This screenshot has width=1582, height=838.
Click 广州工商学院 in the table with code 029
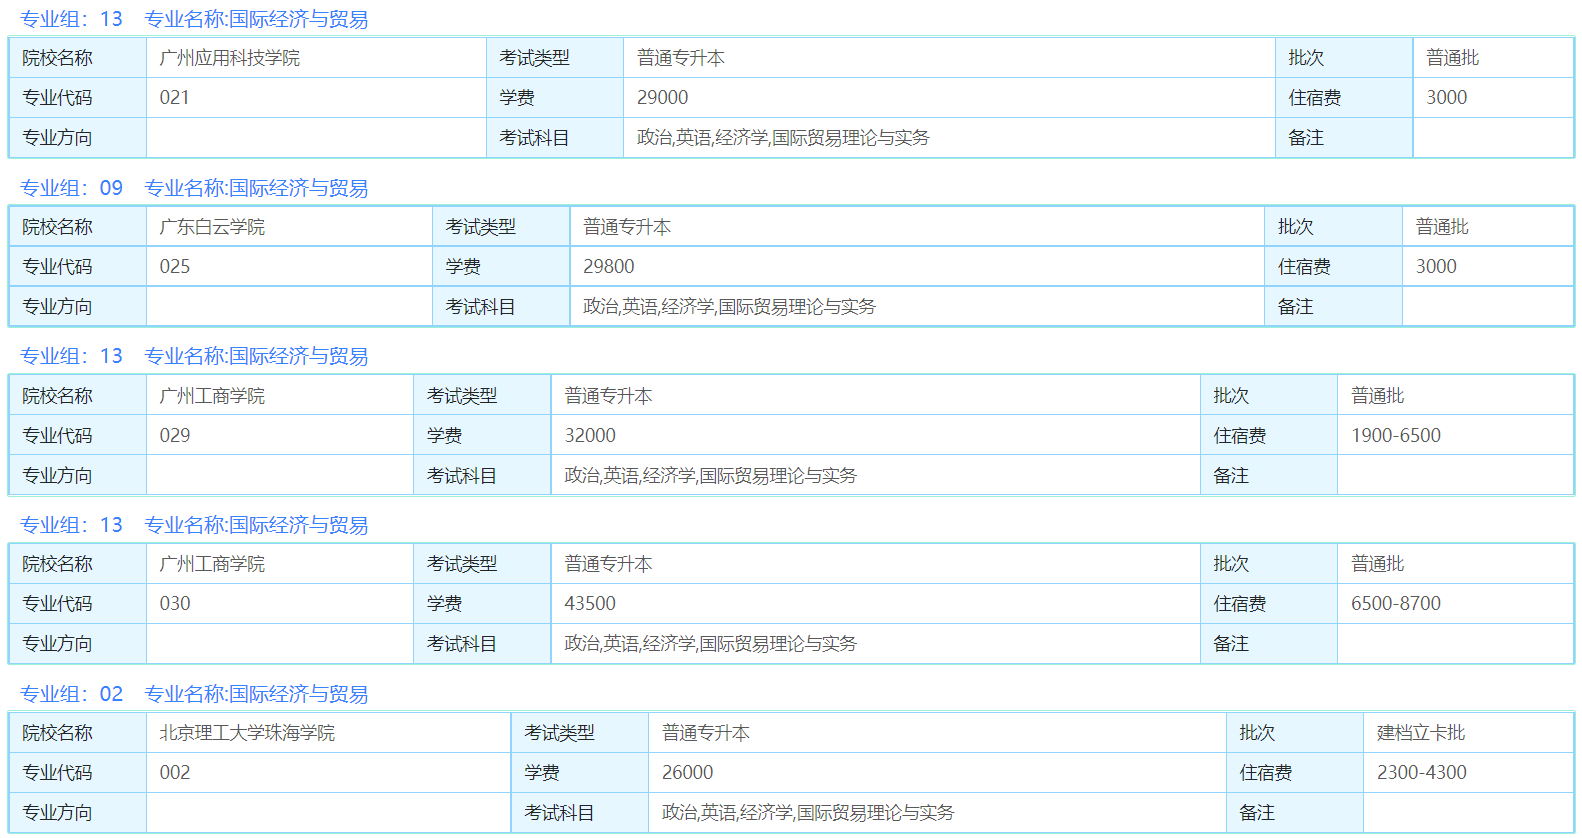(x=212, y=396)
